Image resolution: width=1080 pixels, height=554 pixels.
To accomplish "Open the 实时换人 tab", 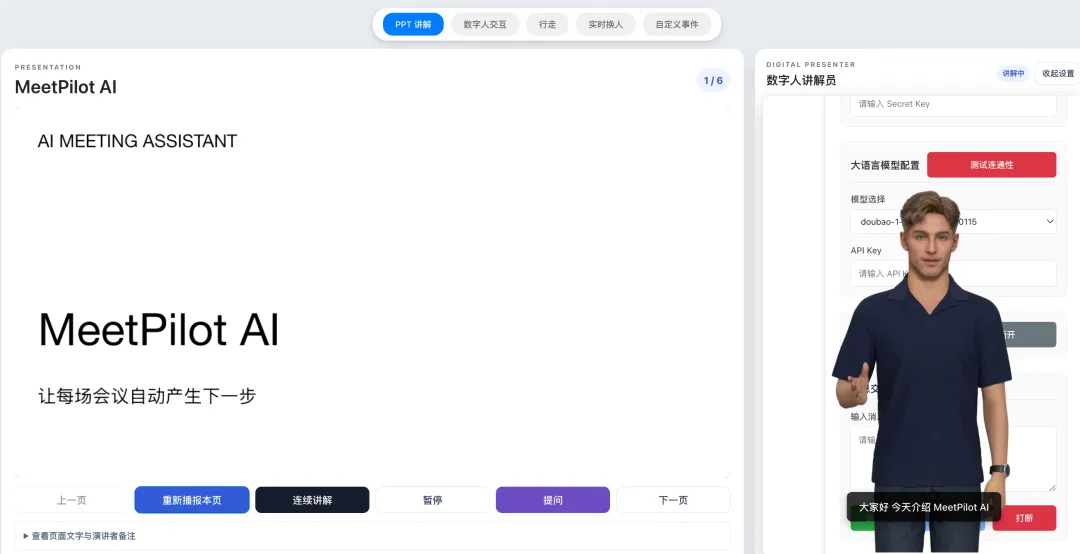I will (x=605, y=24).
